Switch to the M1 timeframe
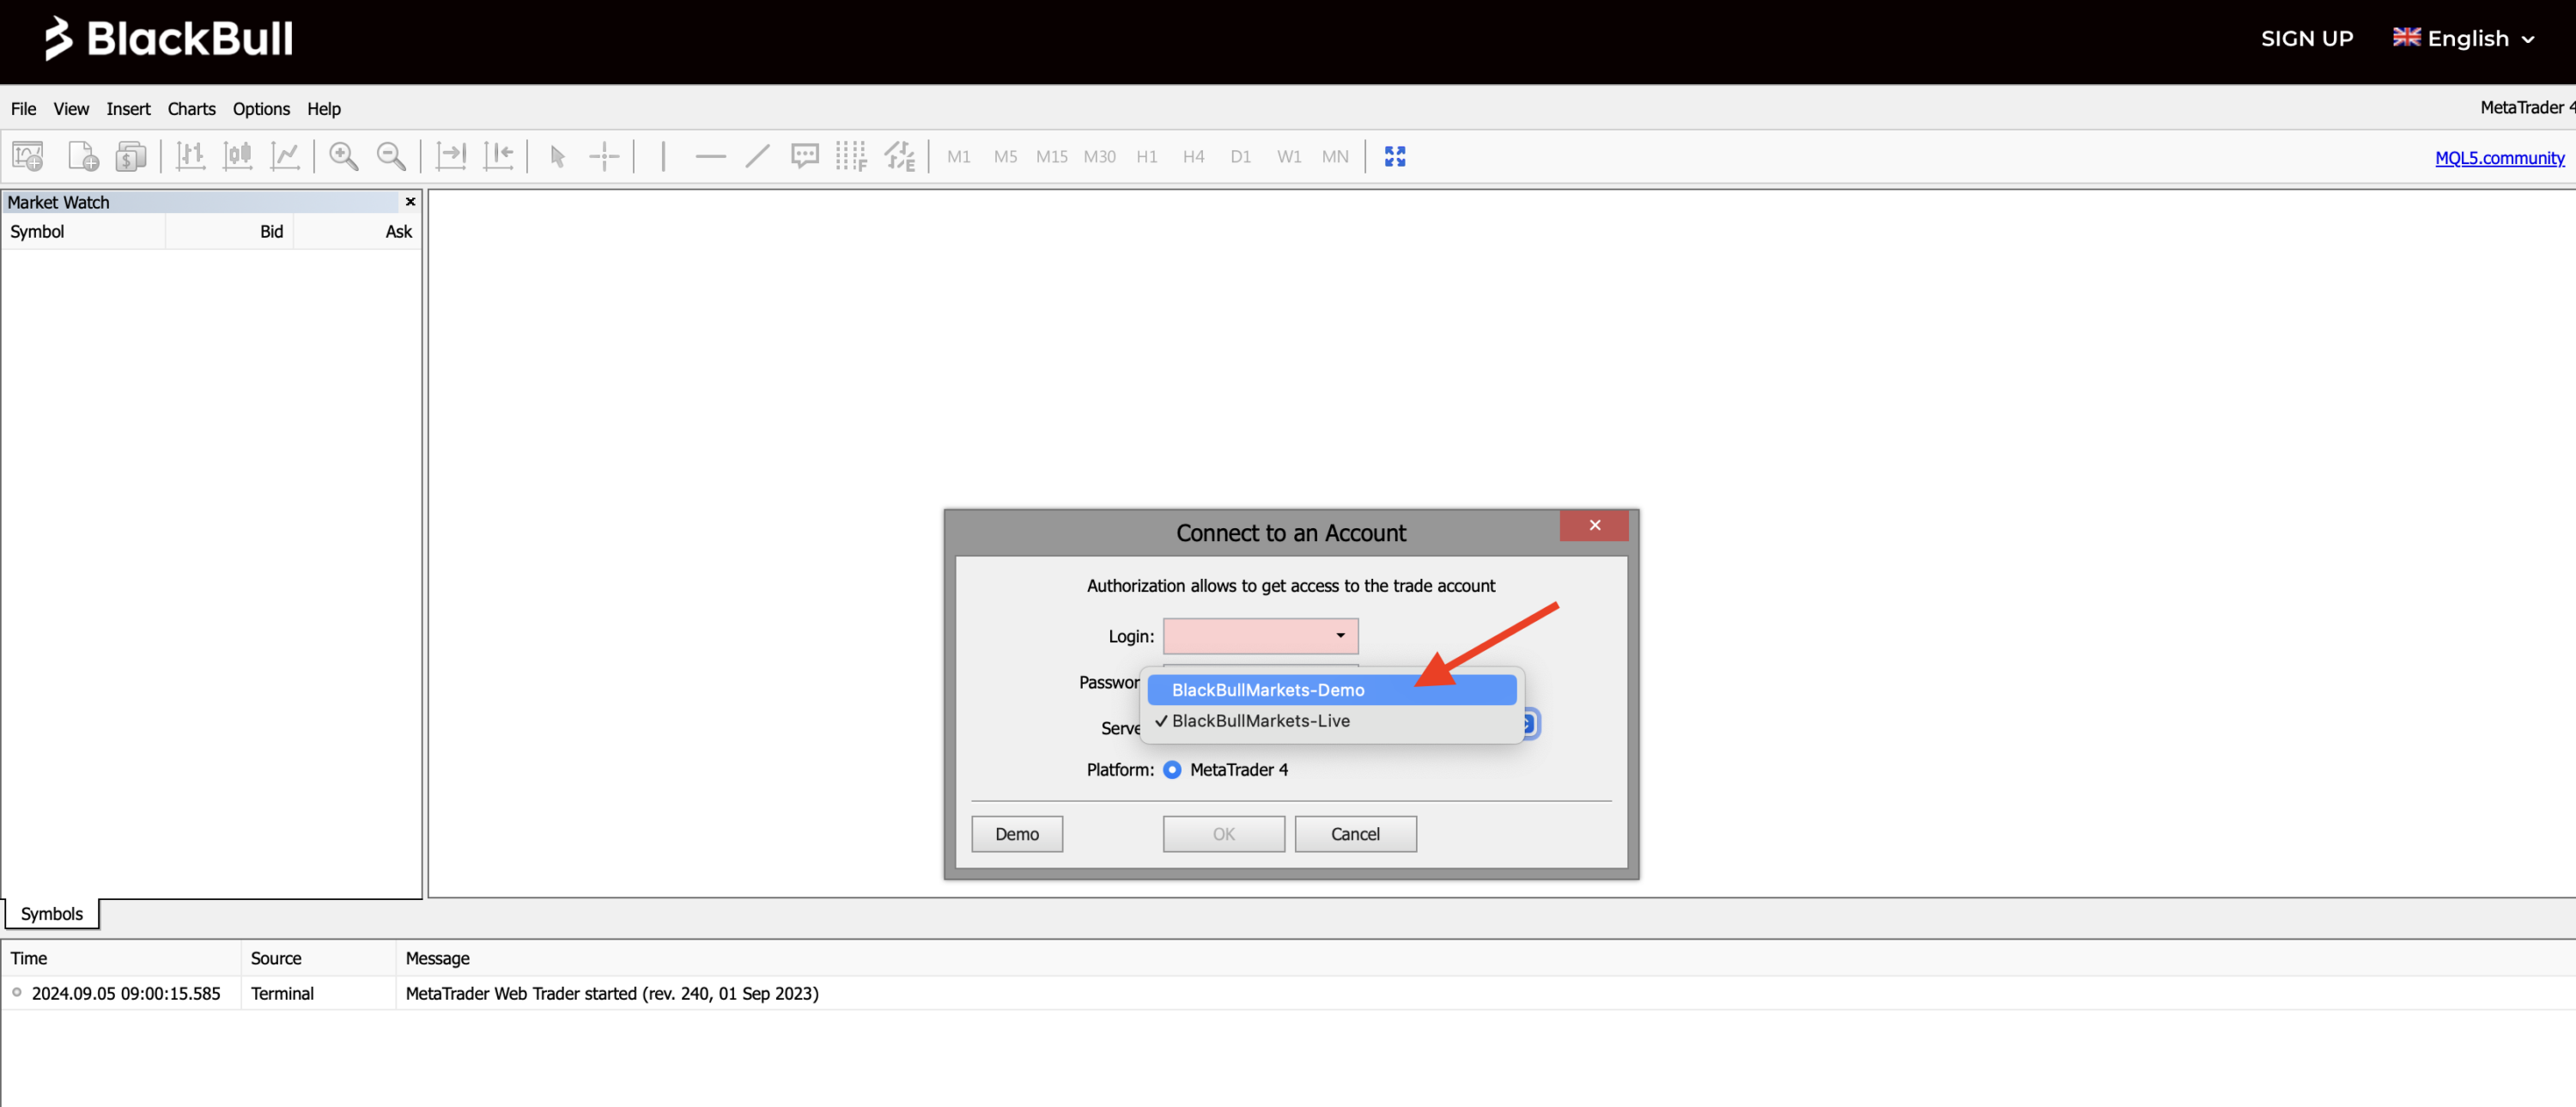 coord(959,157)
